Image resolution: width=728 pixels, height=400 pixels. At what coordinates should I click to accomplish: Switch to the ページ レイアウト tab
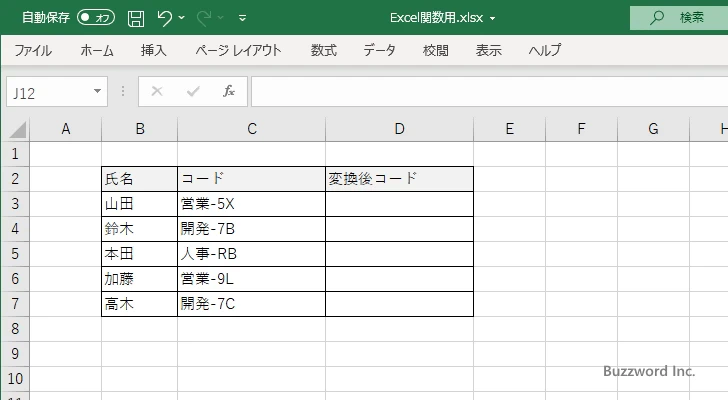[238, 50]
